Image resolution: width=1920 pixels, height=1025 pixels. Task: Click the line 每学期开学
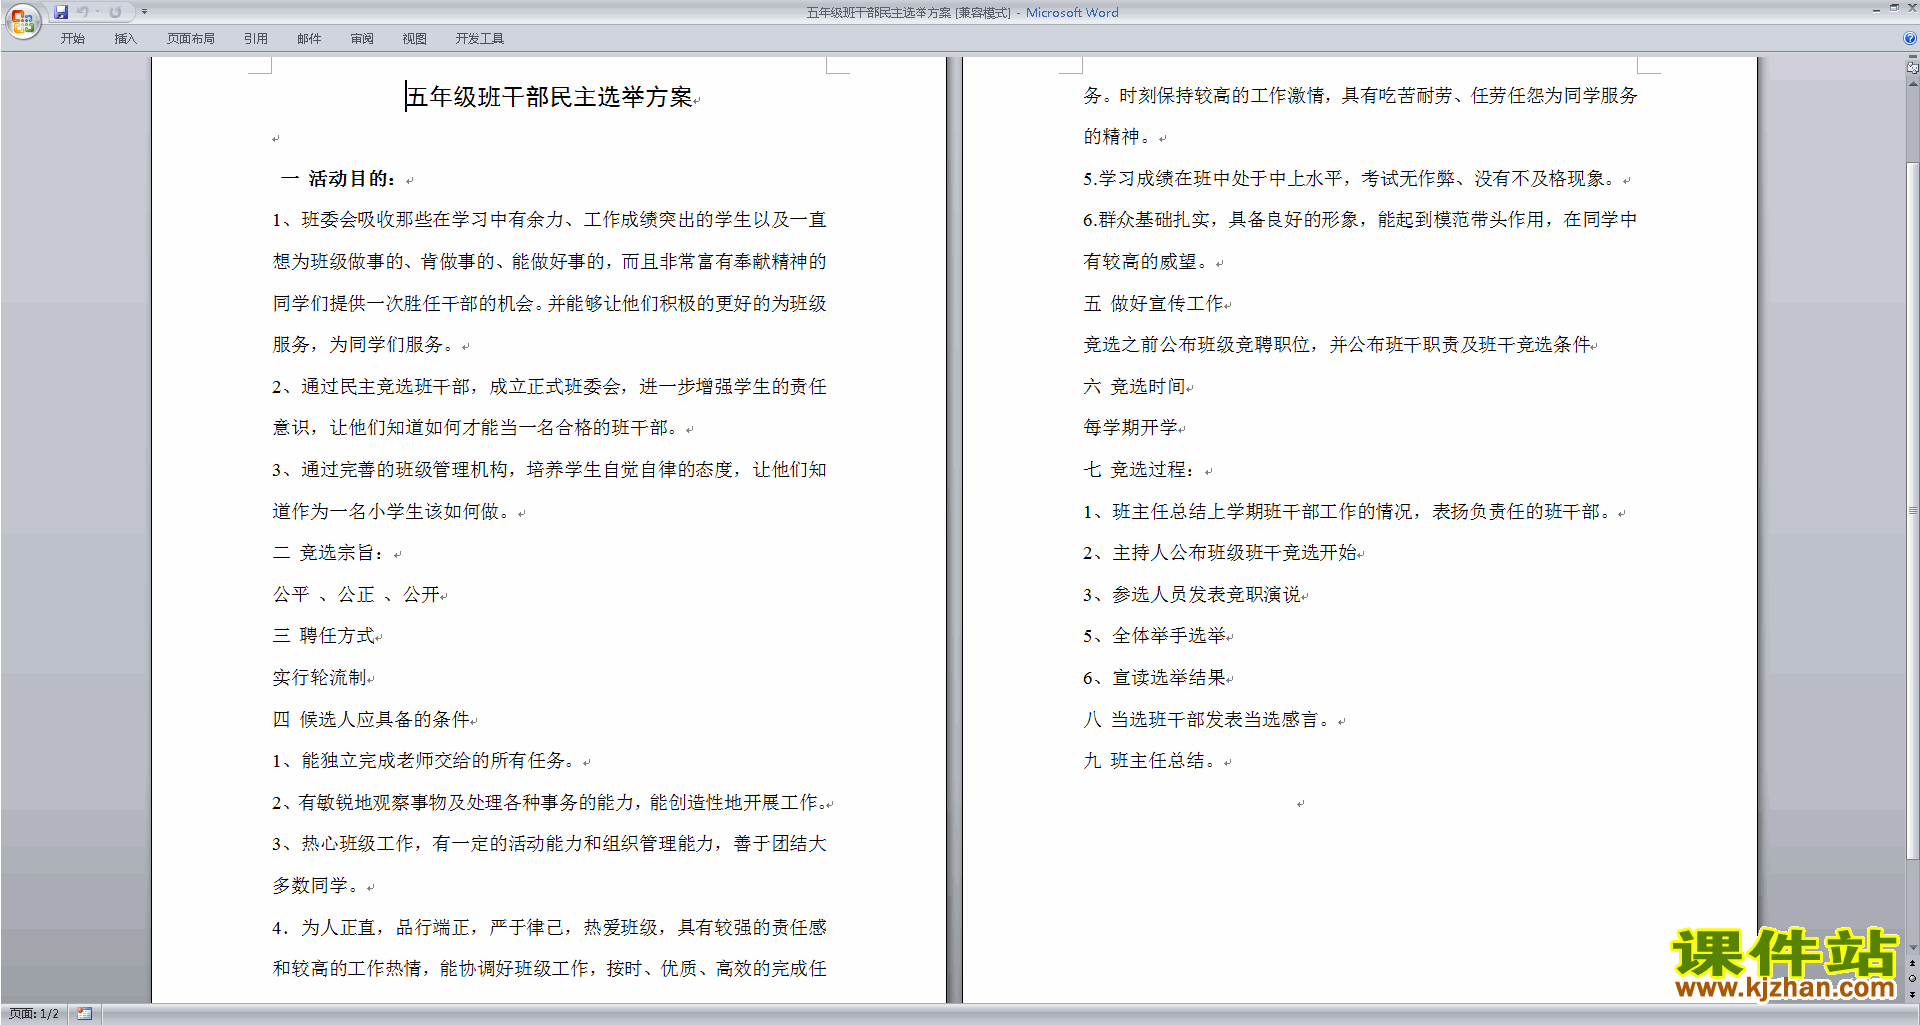point(1131,428)
